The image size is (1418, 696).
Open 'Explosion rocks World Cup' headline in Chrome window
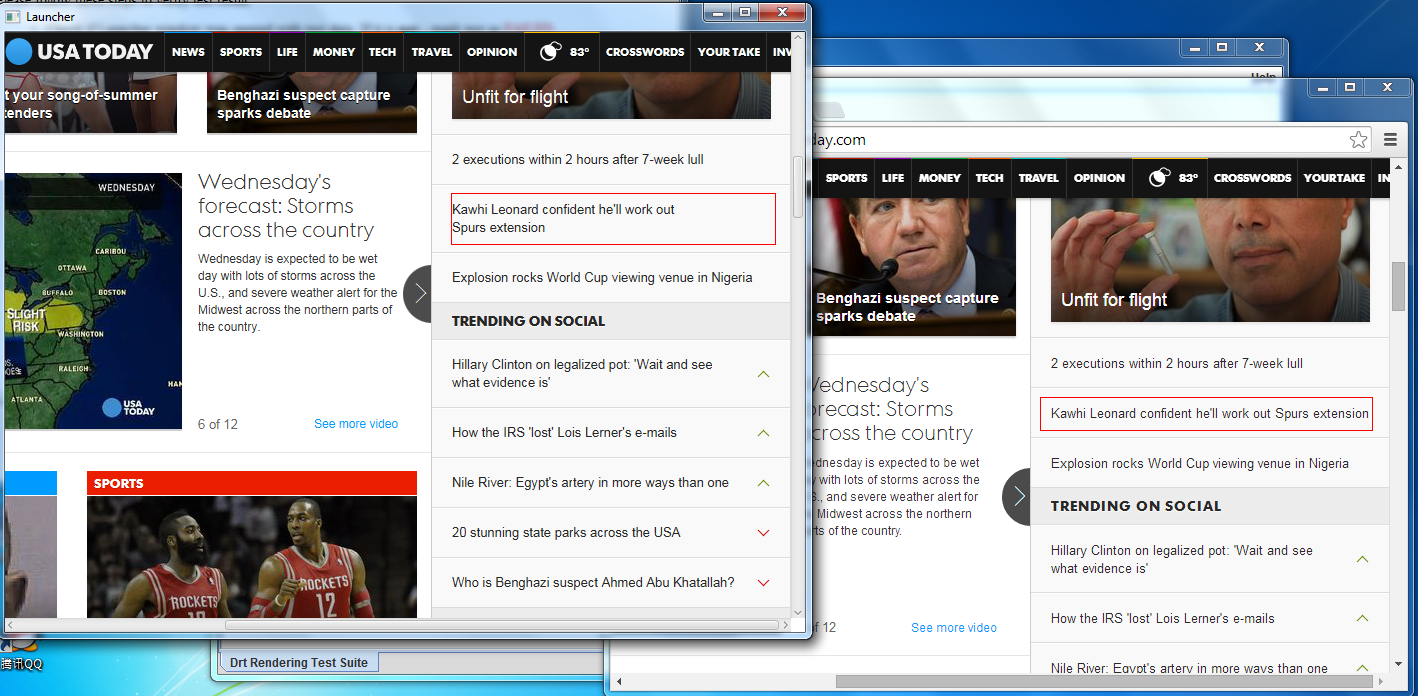(x=1199, y=464)
